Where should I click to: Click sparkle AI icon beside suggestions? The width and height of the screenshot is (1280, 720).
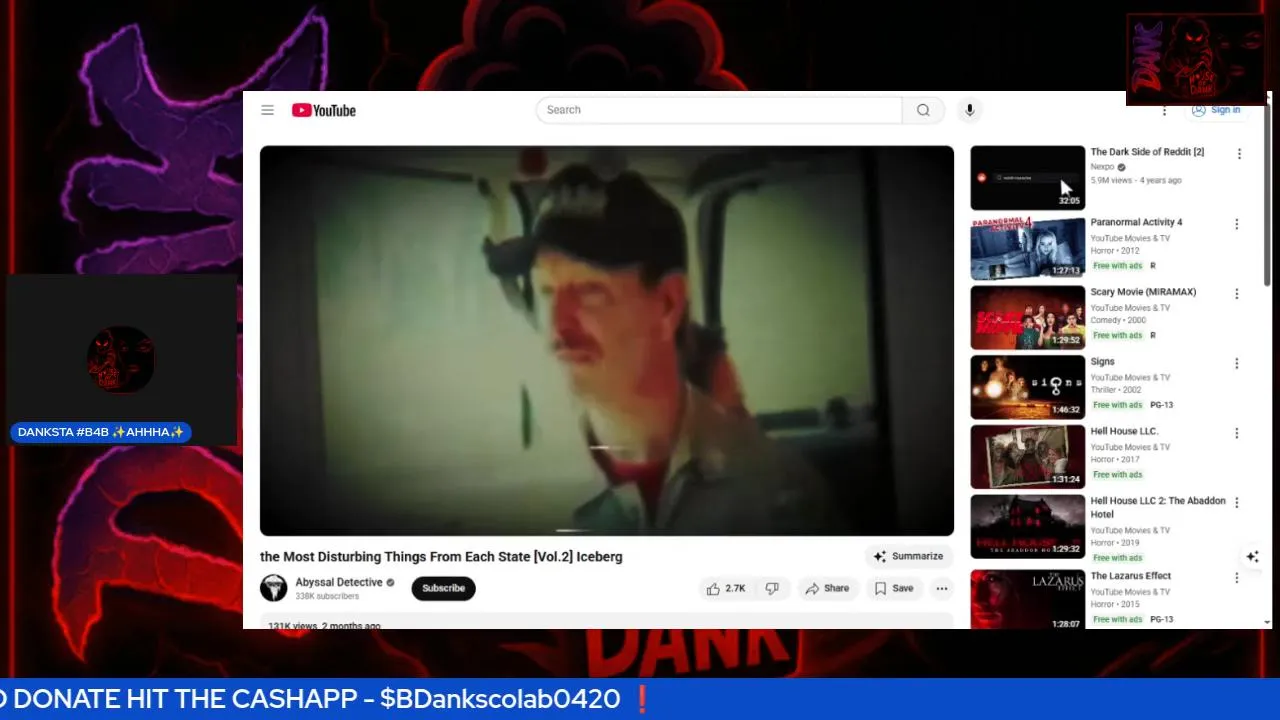[1252, 557]
